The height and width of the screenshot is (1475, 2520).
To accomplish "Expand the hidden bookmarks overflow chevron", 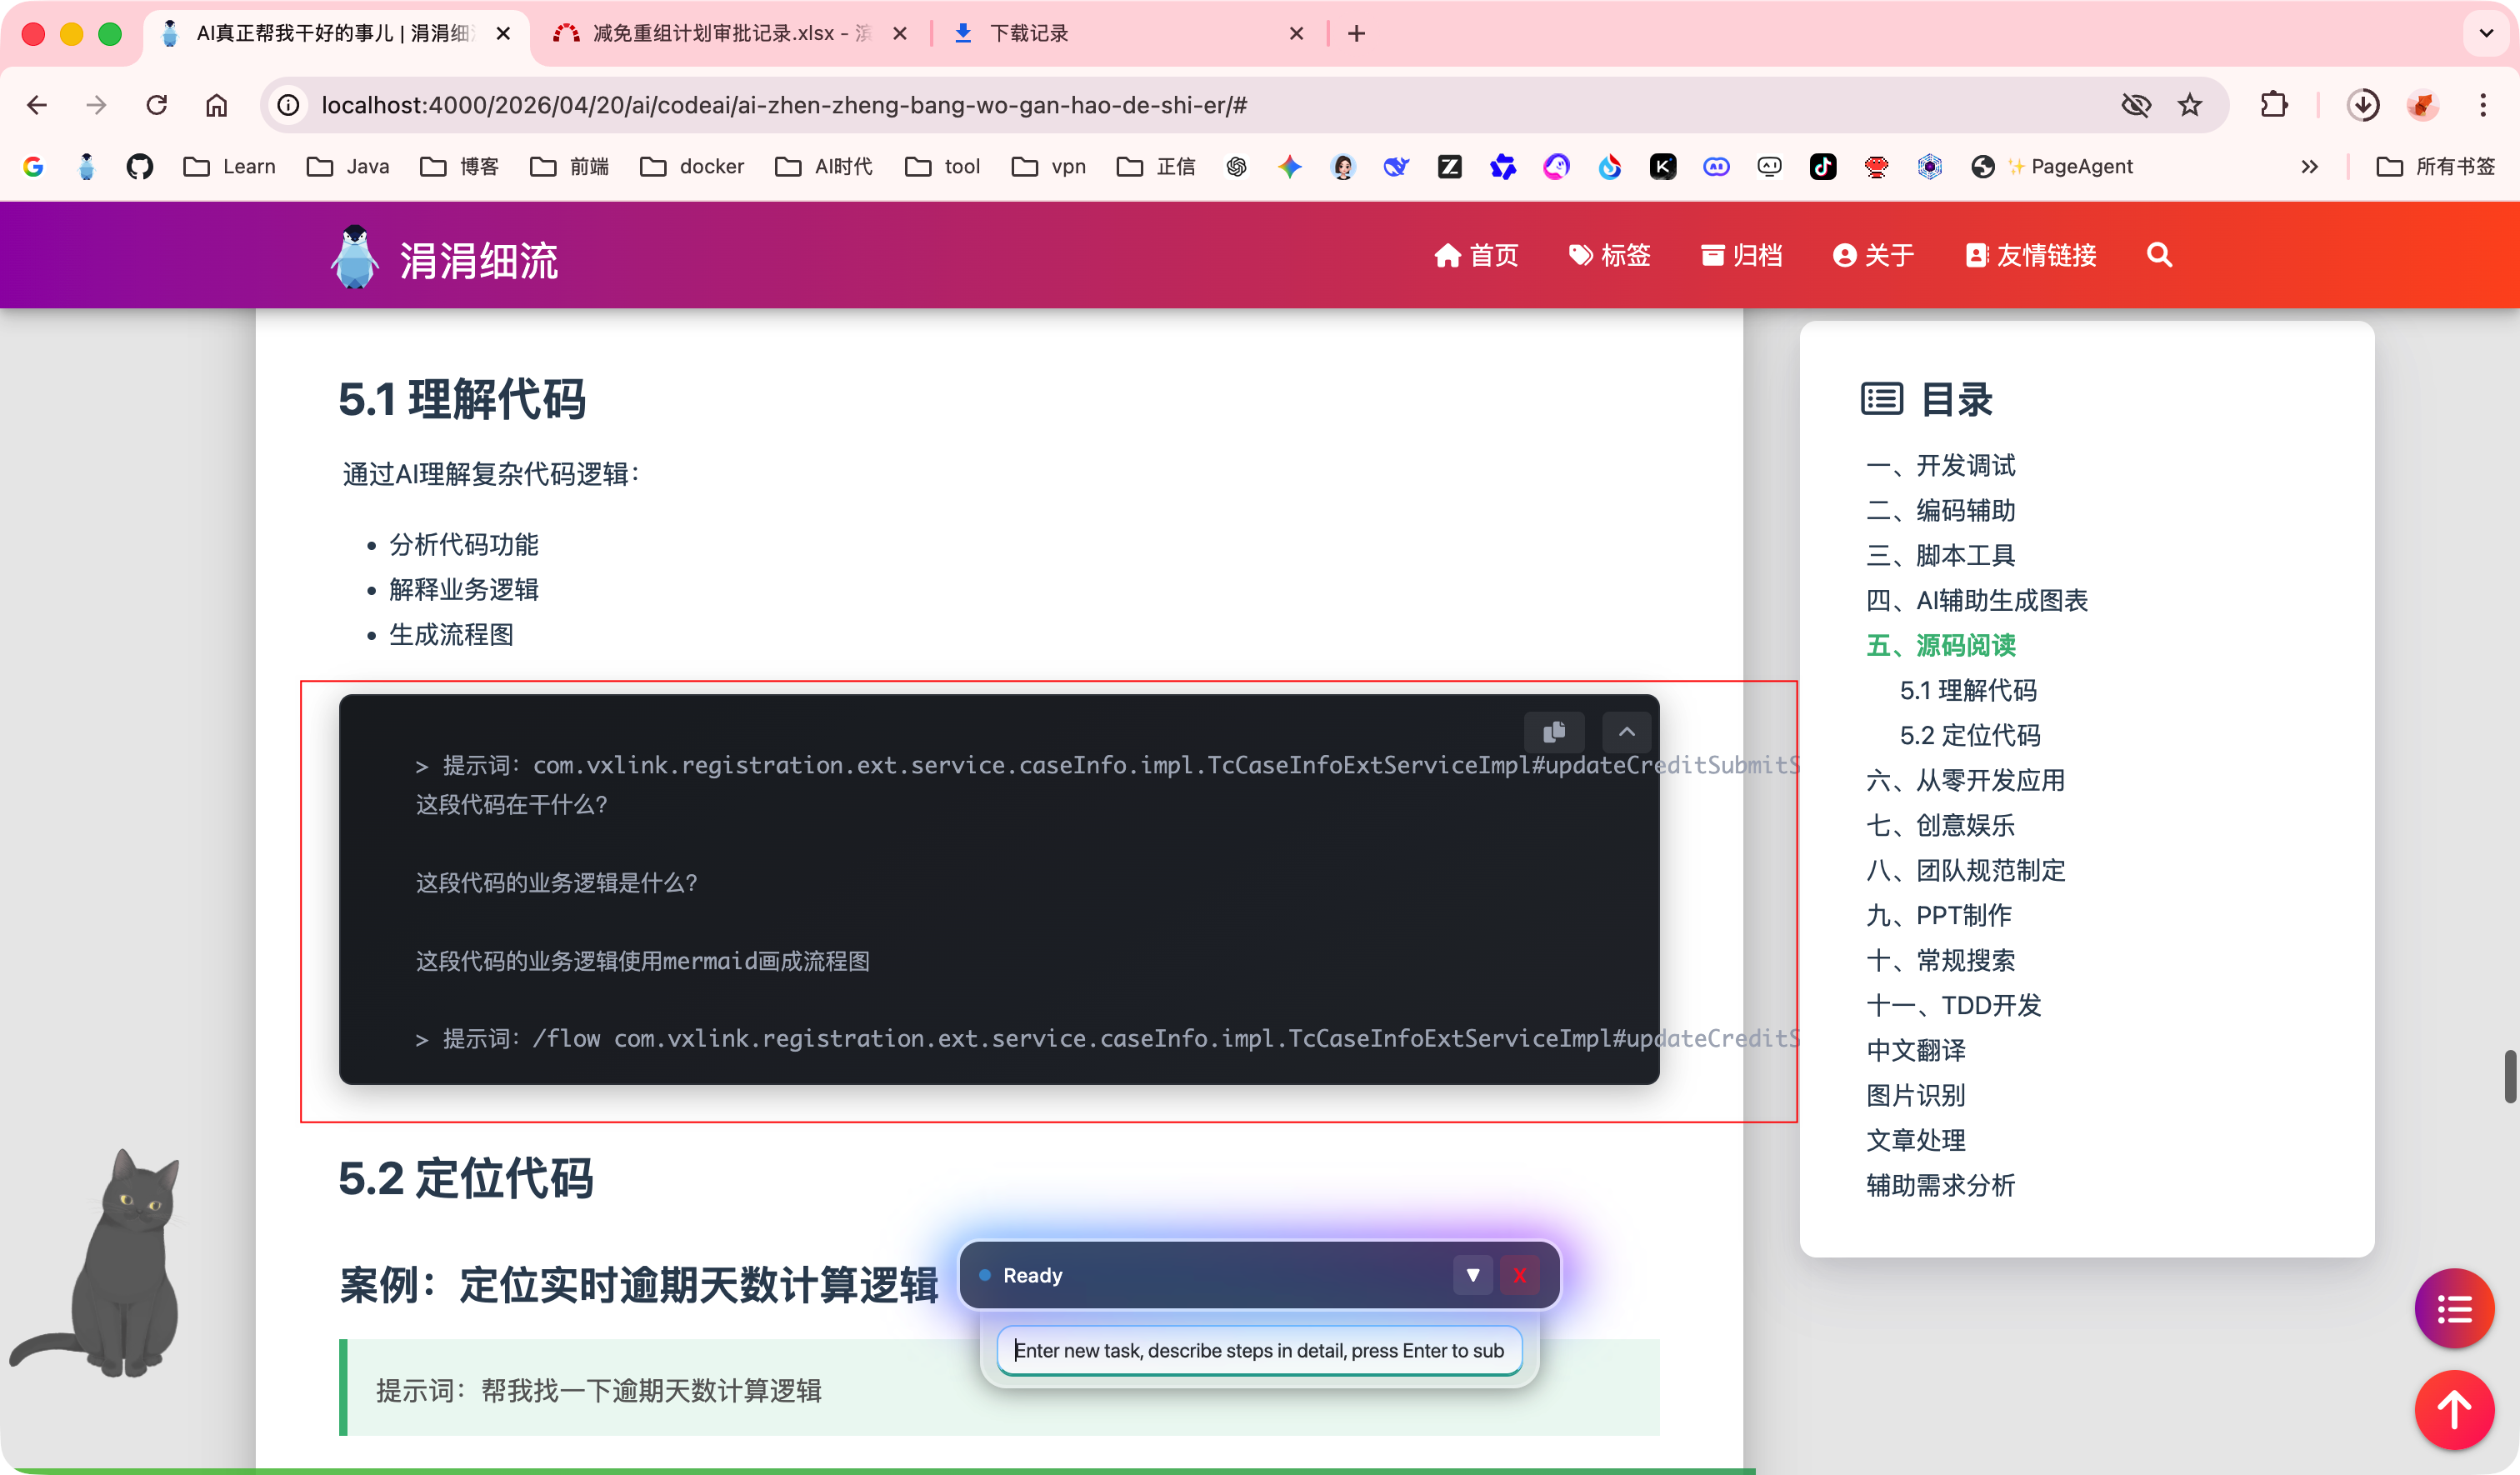I will pyautogui.click(x=2309, y=167).
